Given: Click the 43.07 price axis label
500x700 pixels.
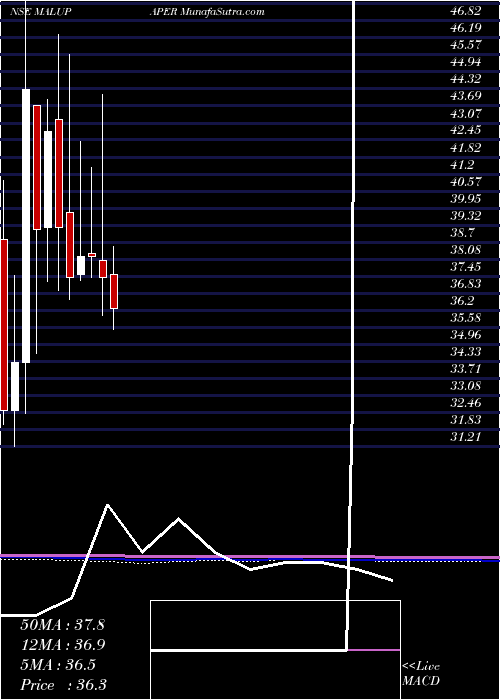Looking at the screenshot, I should [x=465, y=113].
